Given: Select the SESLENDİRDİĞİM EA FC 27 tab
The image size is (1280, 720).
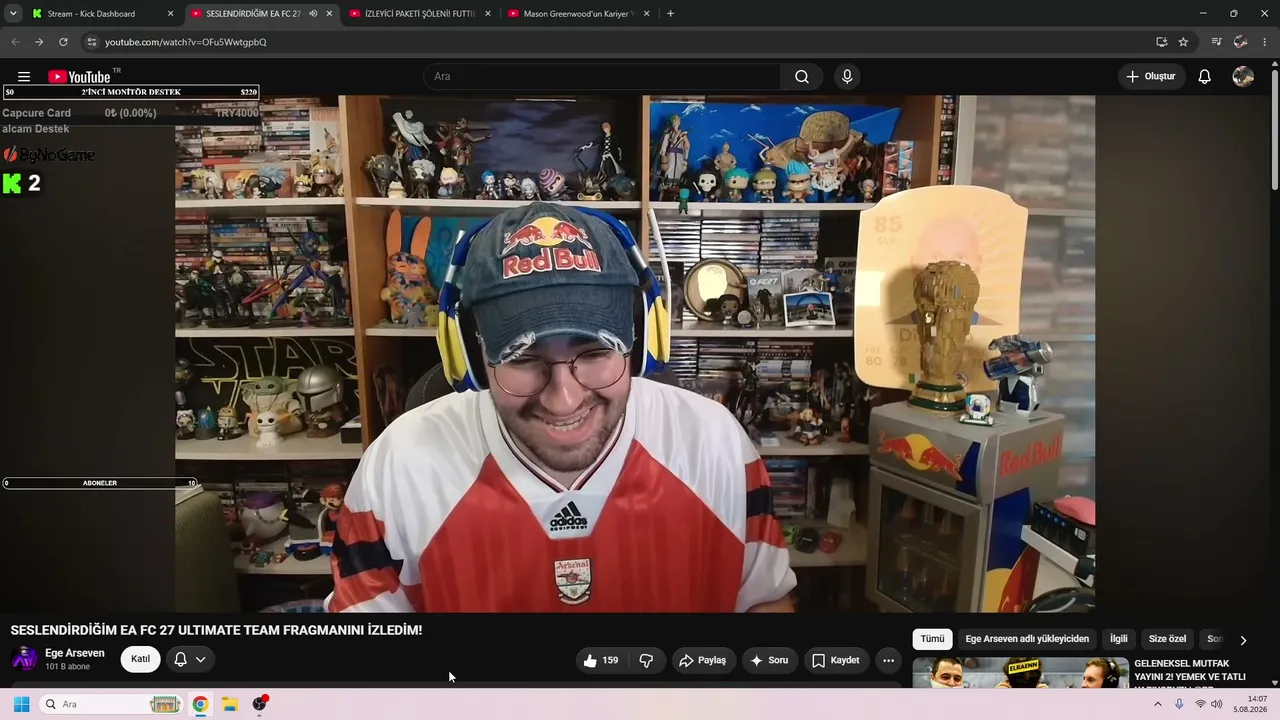Looking at the screenshot, I should point(260,14).
